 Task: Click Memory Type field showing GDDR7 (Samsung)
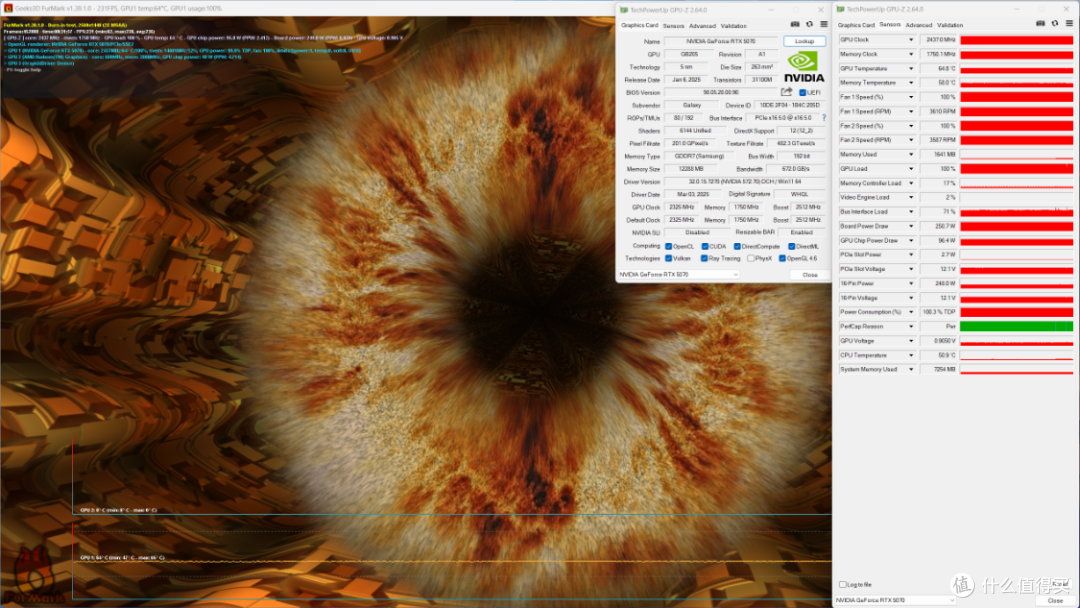click(x=699, y=156)
